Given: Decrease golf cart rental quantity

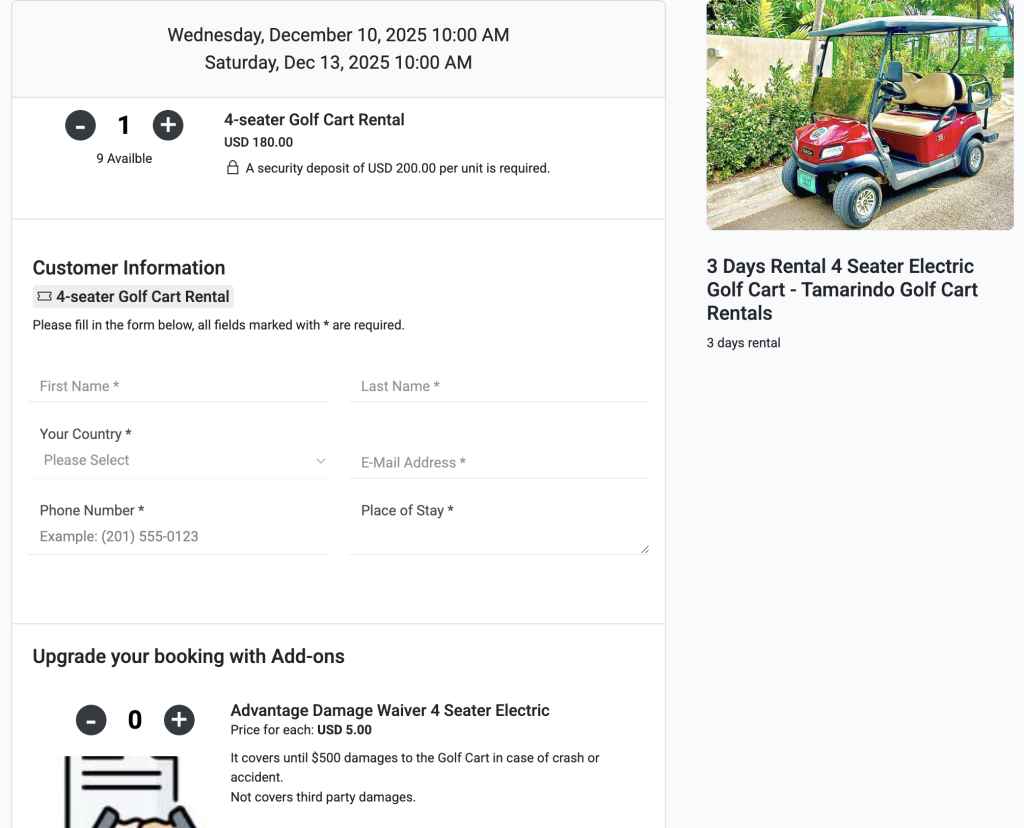Looking at the screenshot, I should [x=81, y=125].
